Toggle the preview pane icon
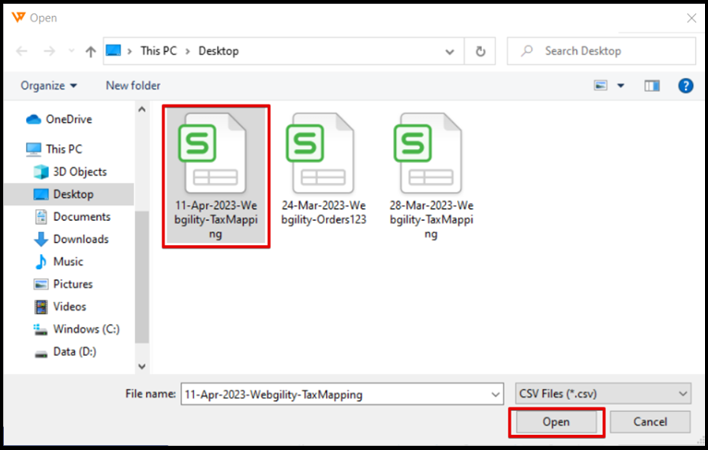708x450 pixels. point(654,86)
